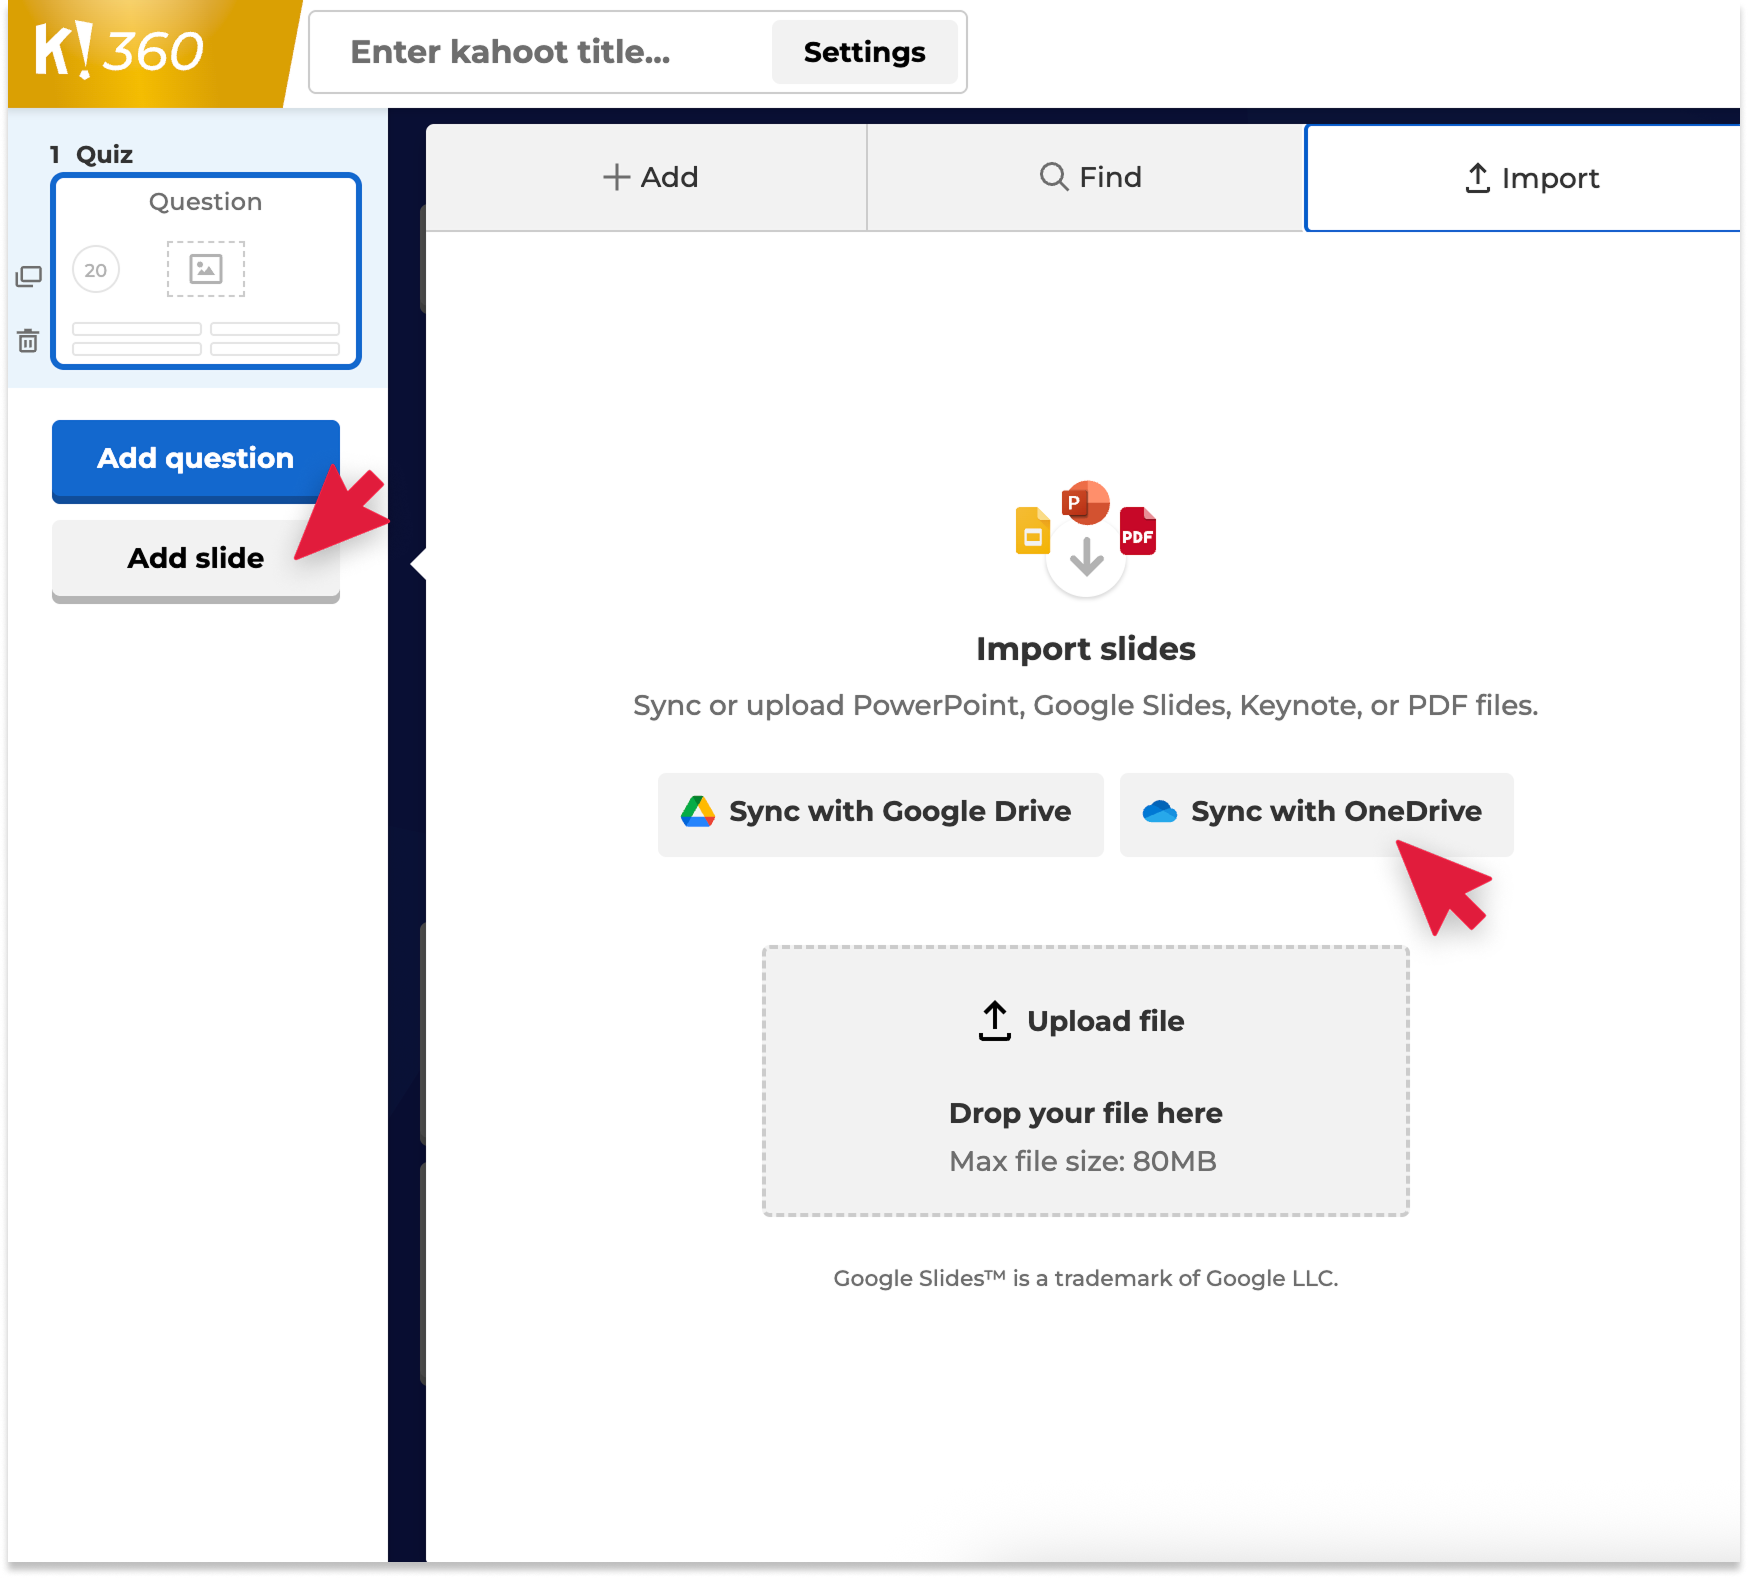Switch to the Add tab
The width and height of the screenshot is (1748, 1588).
pos(647,177)
